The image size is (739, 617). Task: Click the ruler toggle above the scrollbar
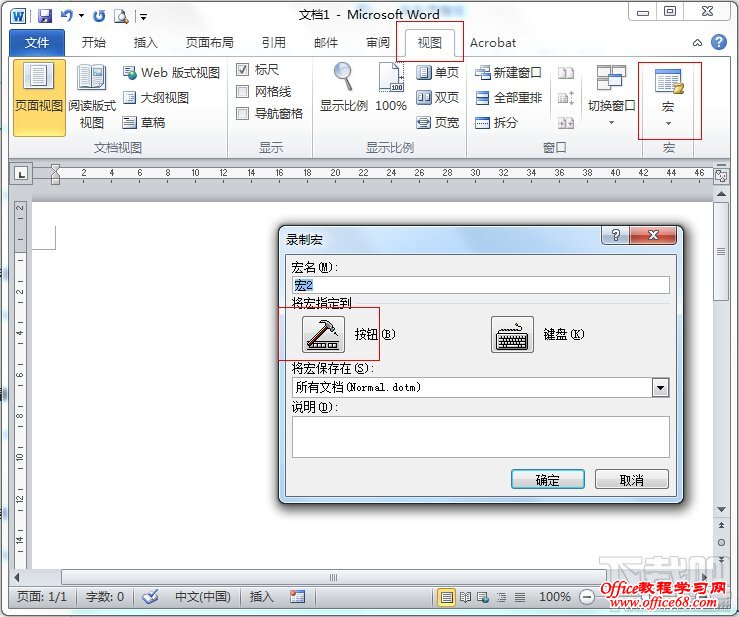(x=721, y=176)
